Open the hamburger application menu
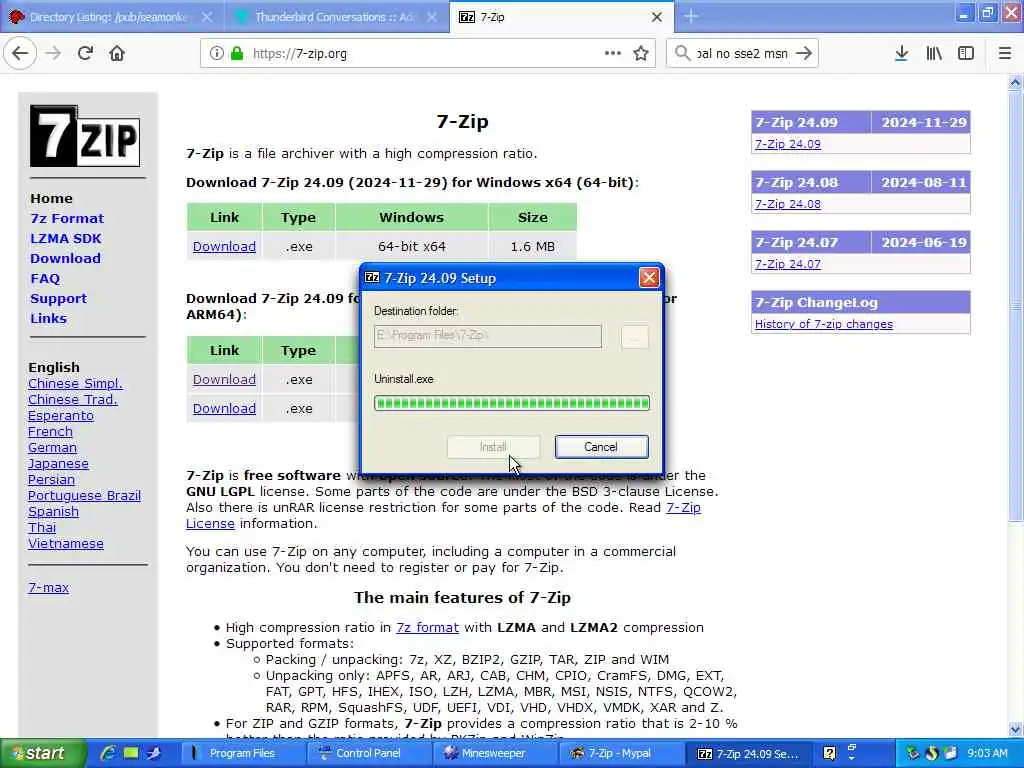Screen dimensions: 1024x768 1004,54
